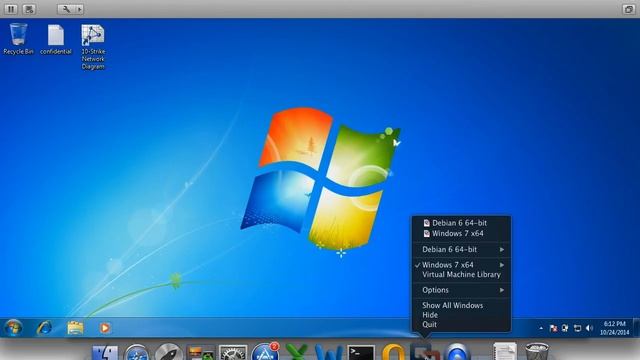Open Terminal from the dock
Image resolution: width=640 pixels, height=360 pixels.
tap(361, 353)
